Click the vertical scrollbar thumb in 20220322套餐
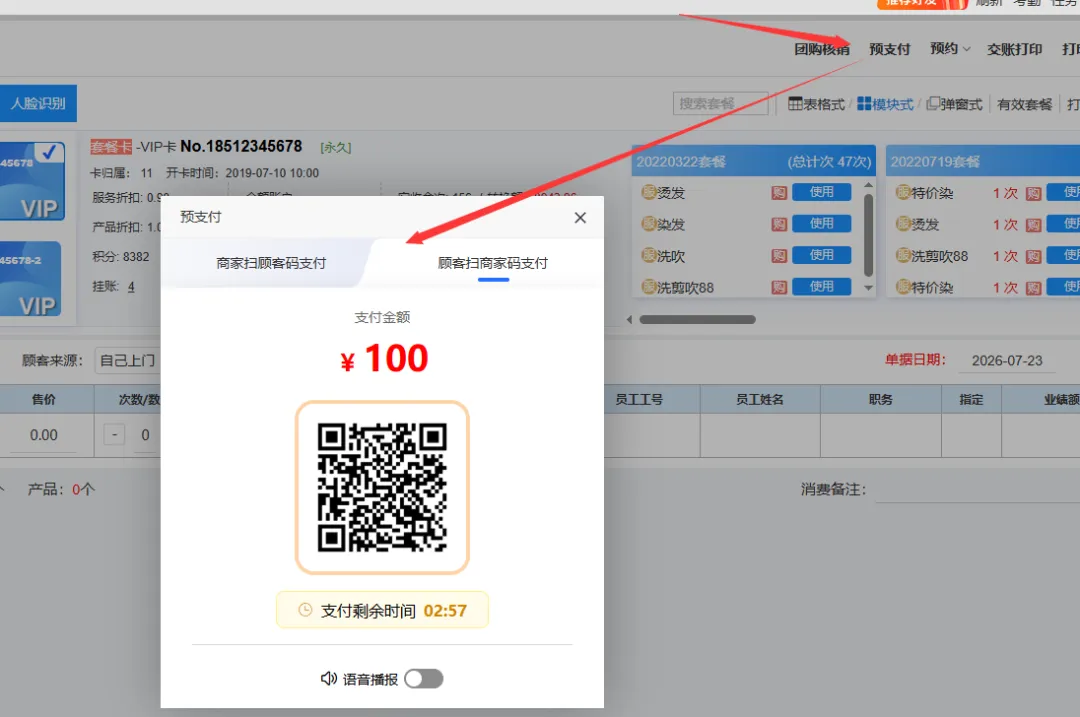The height and width of the screenshot is (717, 1080). tap(869, 235)
